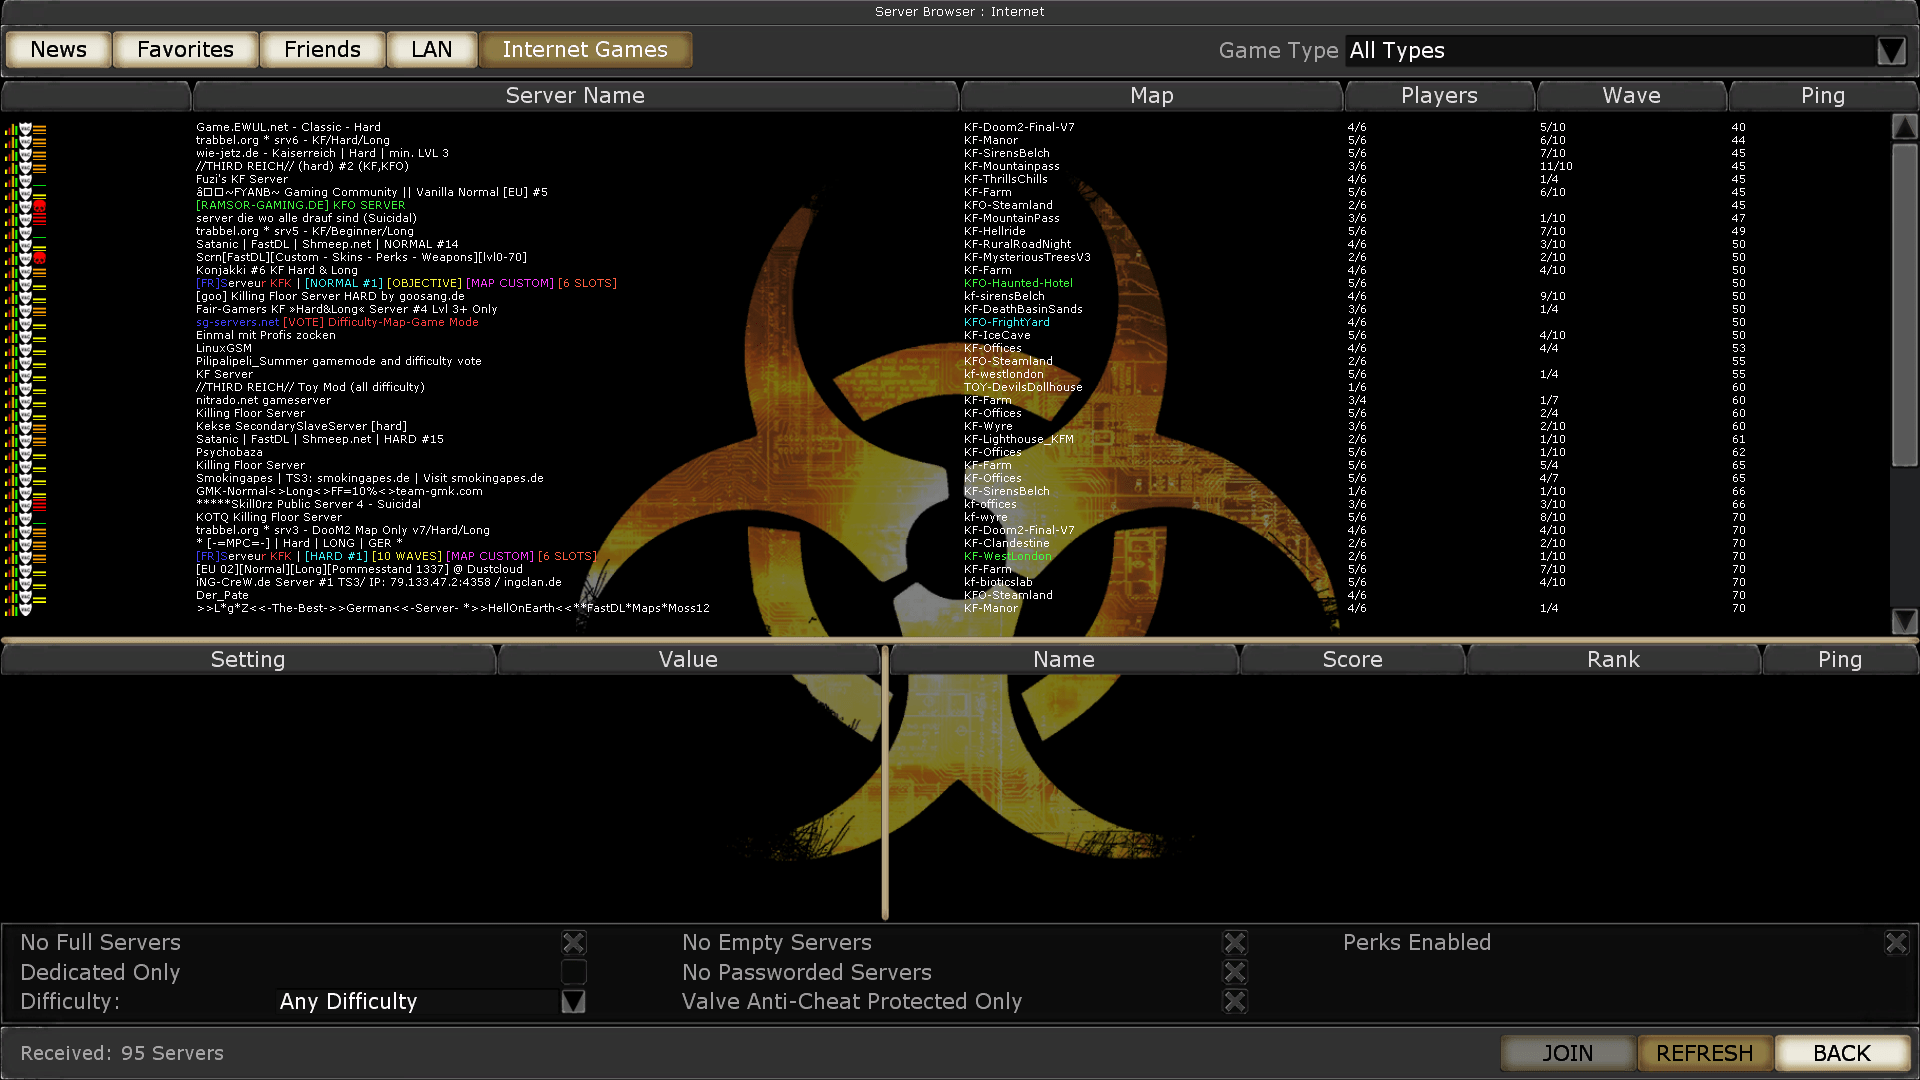Open the Game Type dropdown arrow
Viewport: 1920px width, 1080px height.
tap(1891, 51)
